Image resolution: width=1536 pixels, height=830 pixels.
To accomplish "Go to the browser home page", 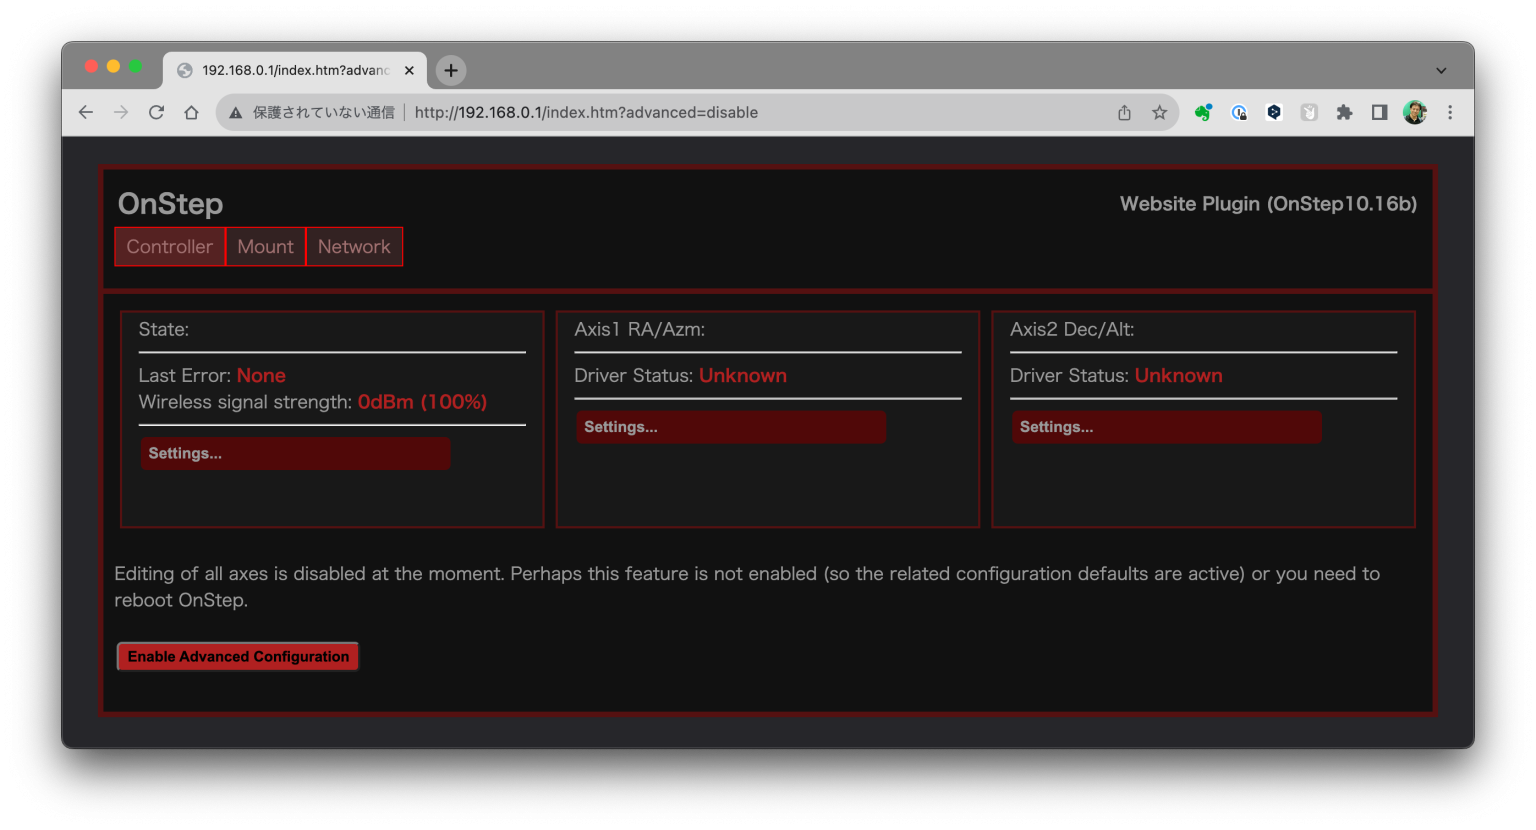I will 191,113.
